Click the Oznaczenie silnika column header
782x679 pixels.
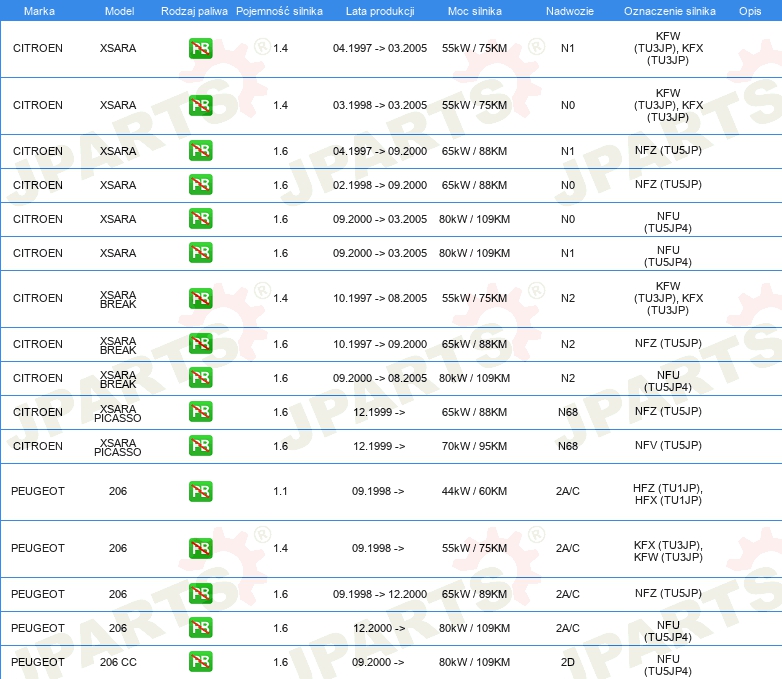[669, 10]
